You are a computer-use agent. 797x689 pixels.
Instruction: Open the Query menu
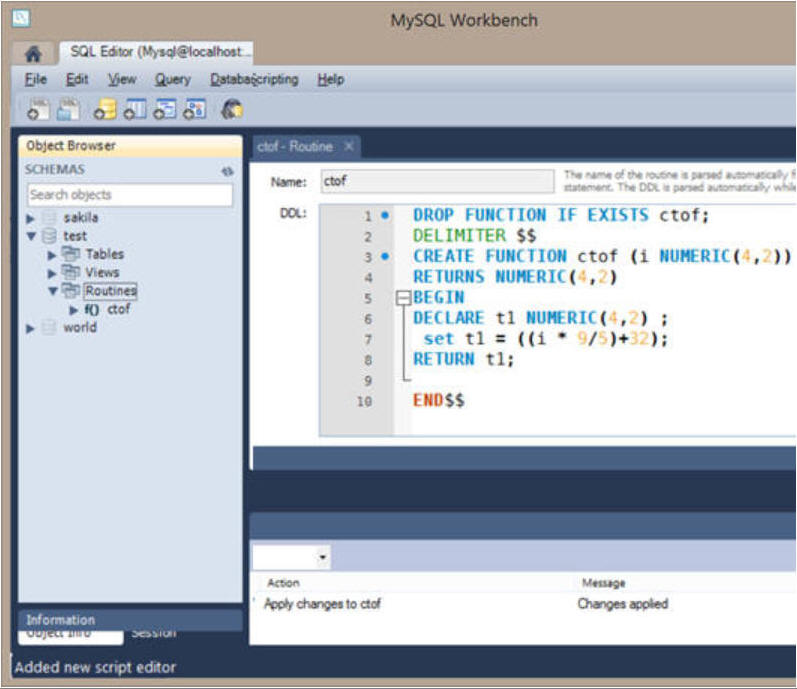click(x=173, y=80)
